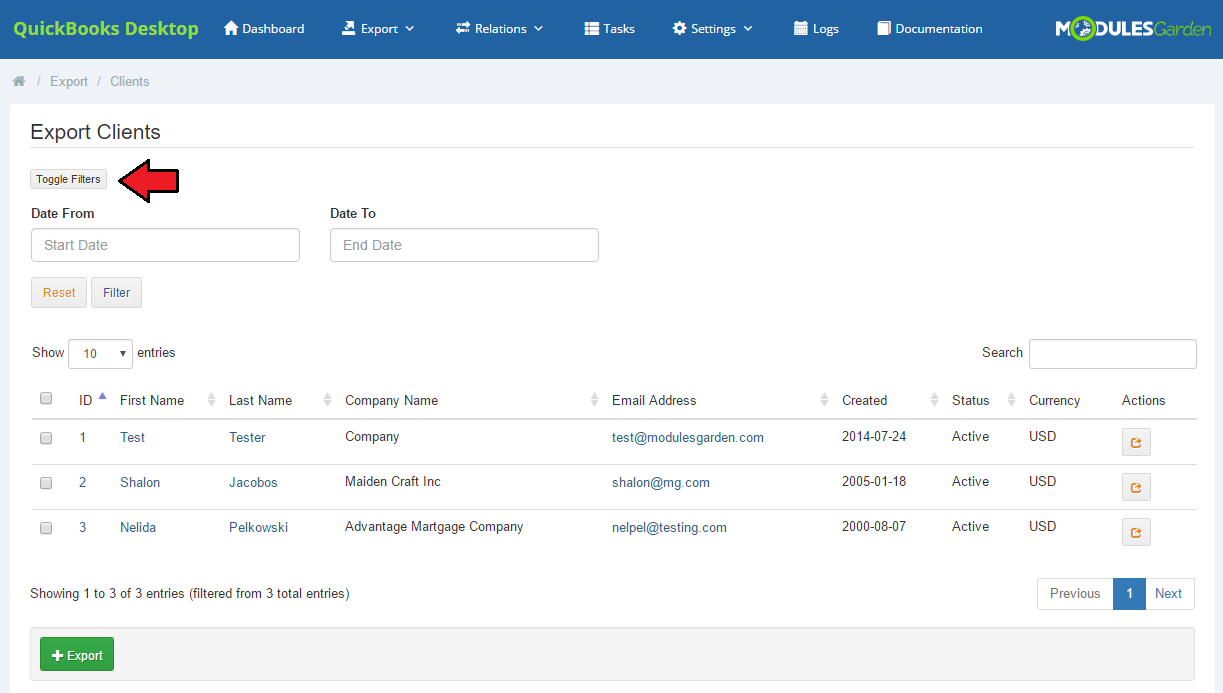Check the box for client ID 1

(x=46, y=438)
